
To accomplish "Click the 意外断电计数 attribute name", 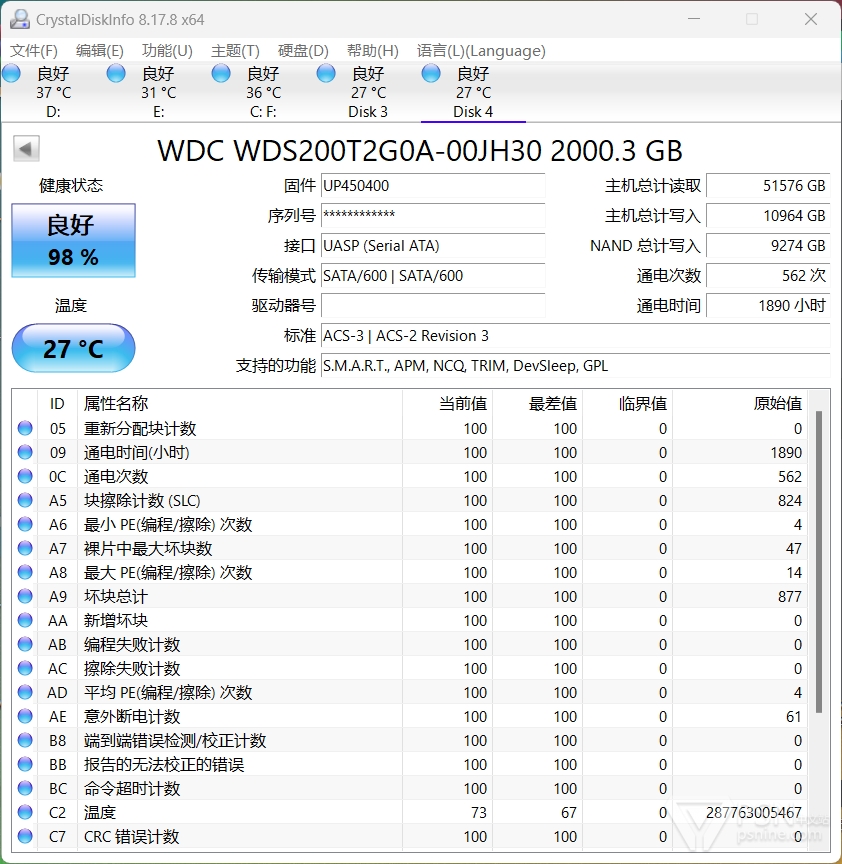I will coord(132,716).
